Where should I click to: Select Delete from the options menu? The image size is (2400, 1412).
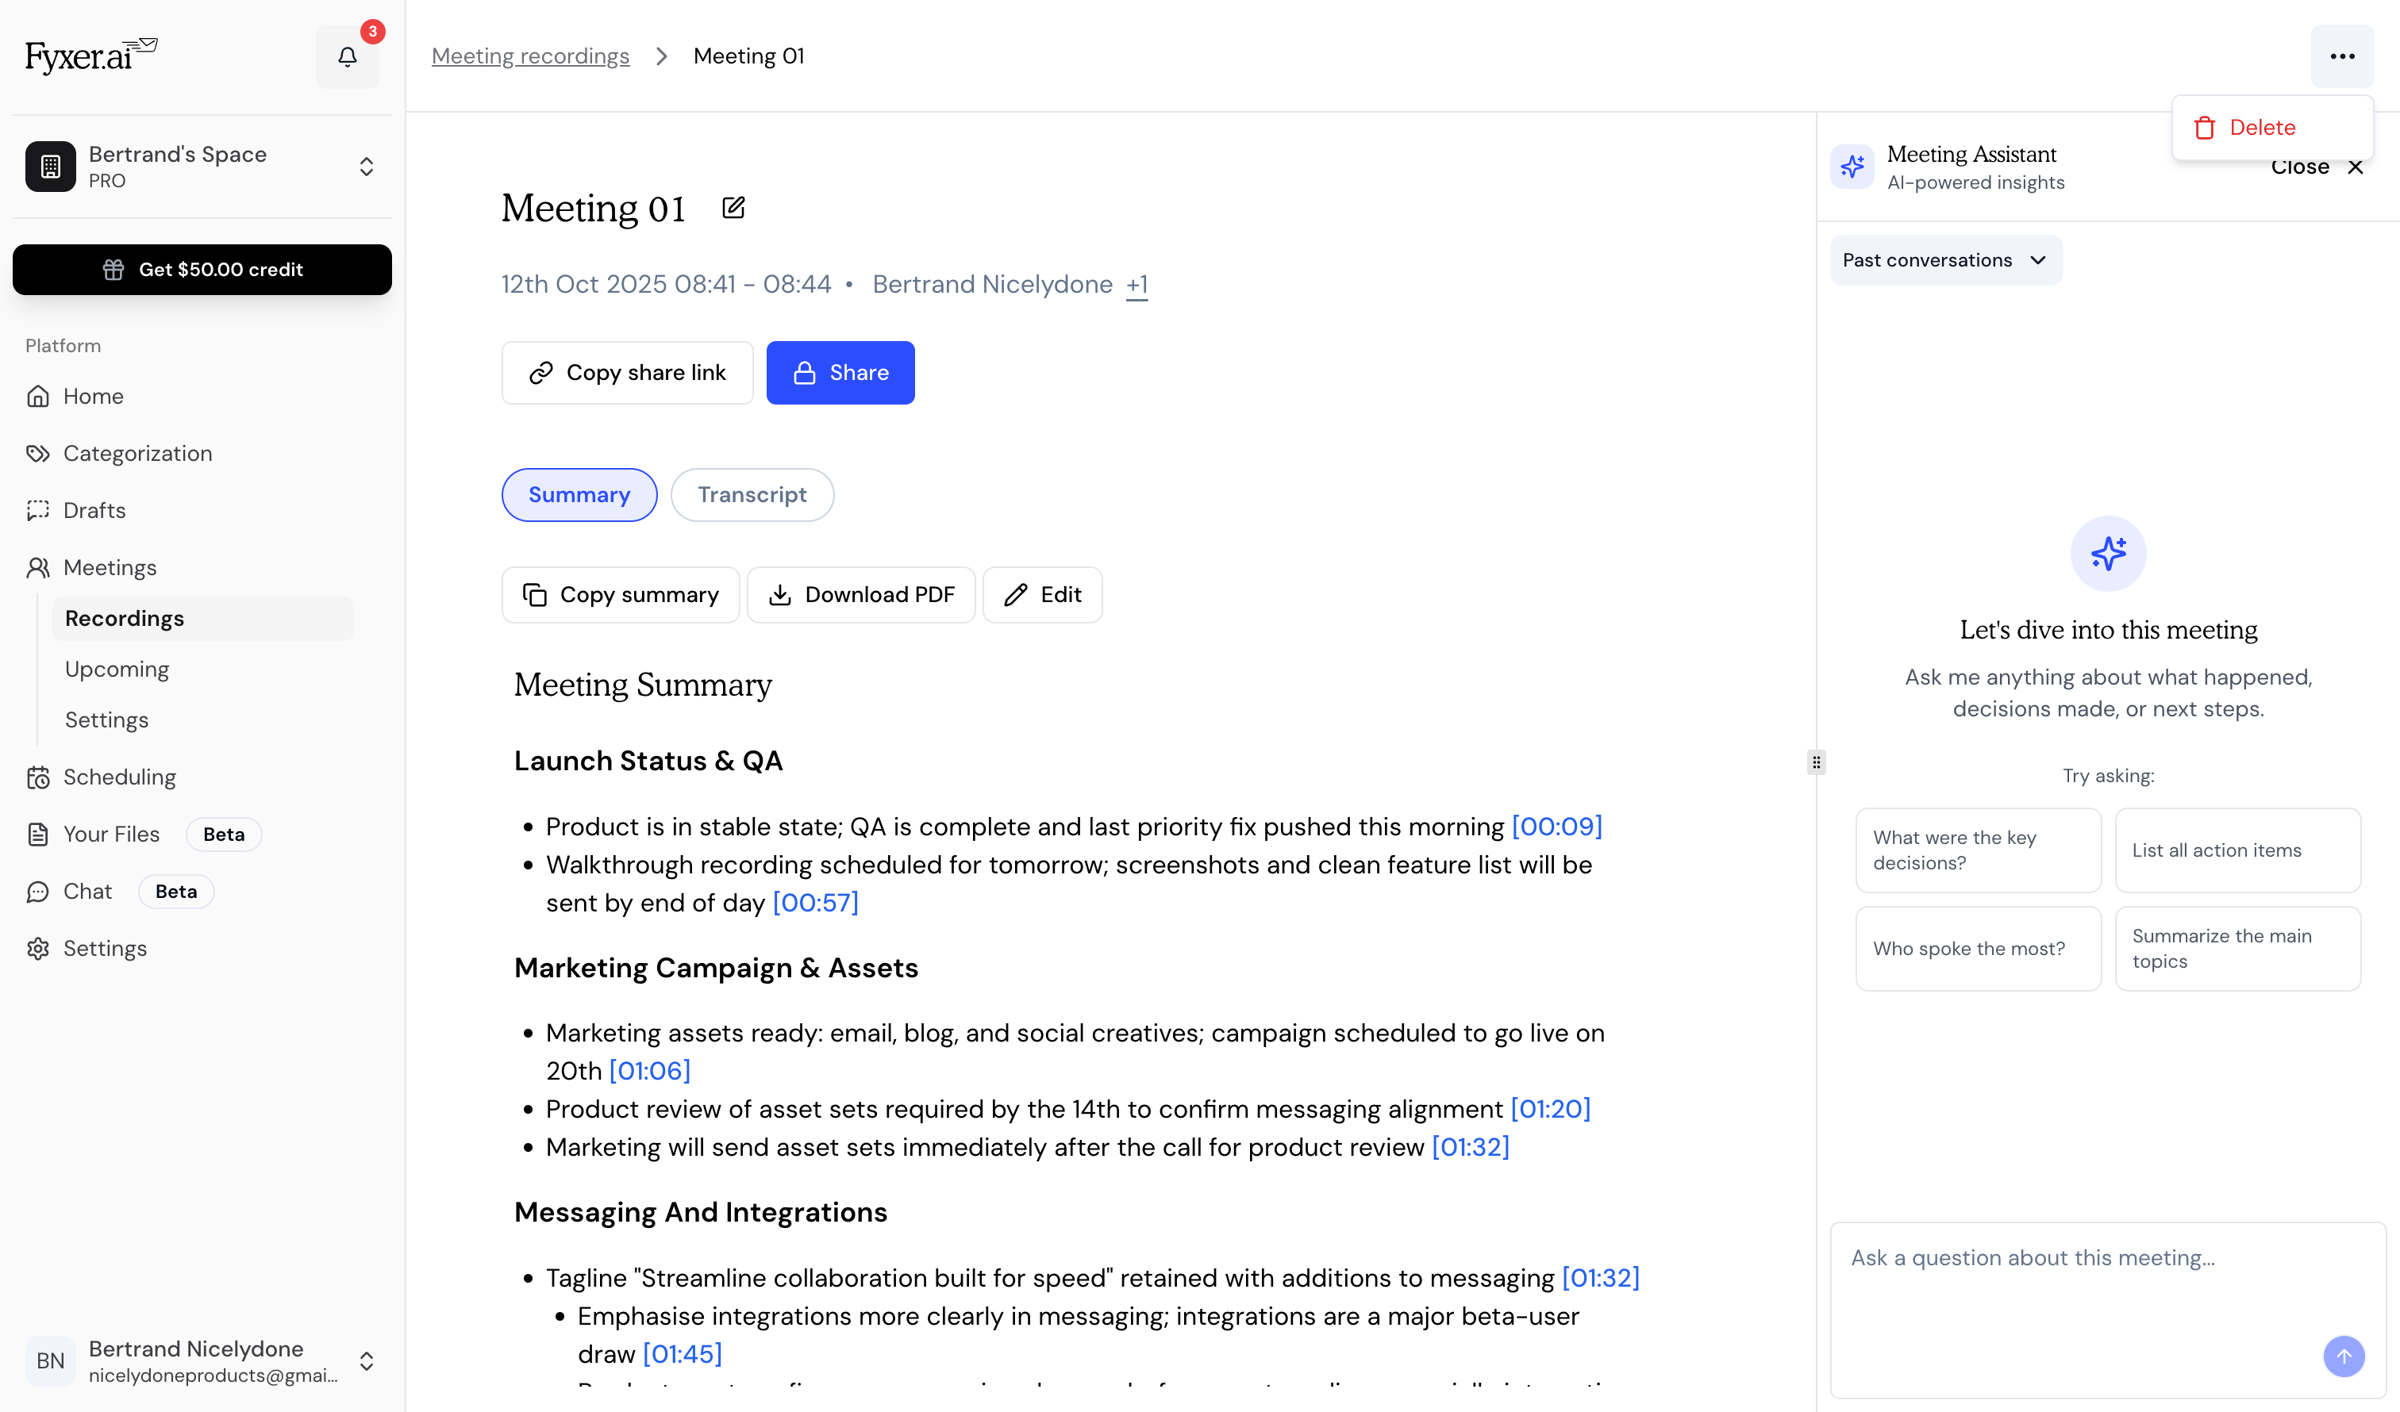point(2272,127)
